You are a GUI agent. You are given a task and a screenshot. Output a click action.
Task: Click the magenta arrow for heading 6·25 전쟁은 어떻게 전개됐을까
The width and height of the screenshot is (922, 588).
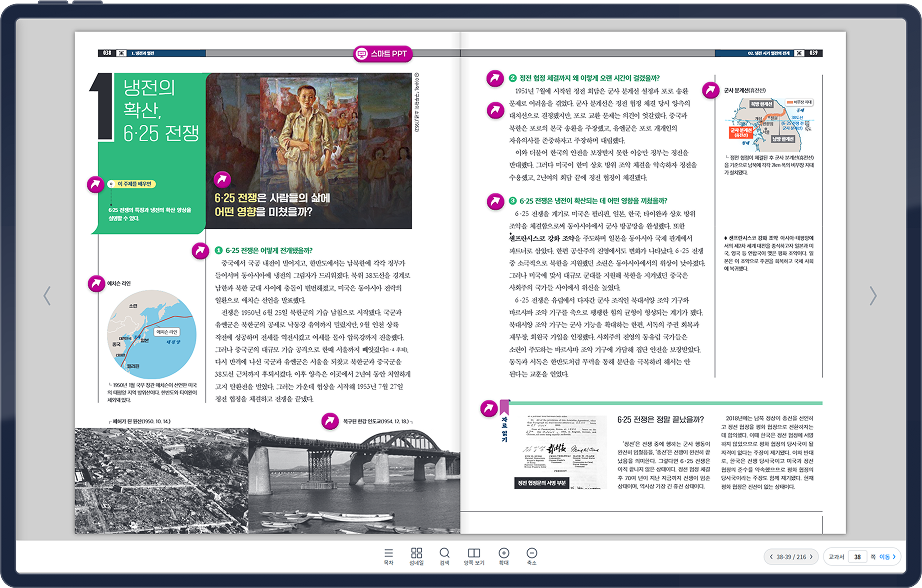(x=201, y=251)
